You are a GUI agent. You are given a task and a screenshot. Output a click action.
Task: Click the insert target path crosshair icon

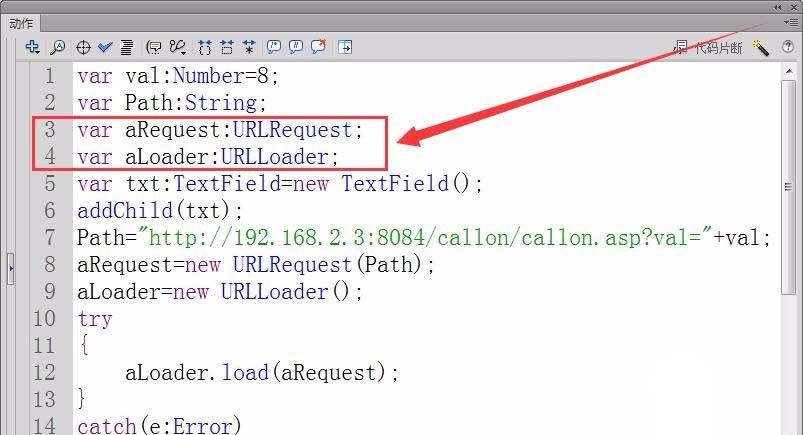83,48
